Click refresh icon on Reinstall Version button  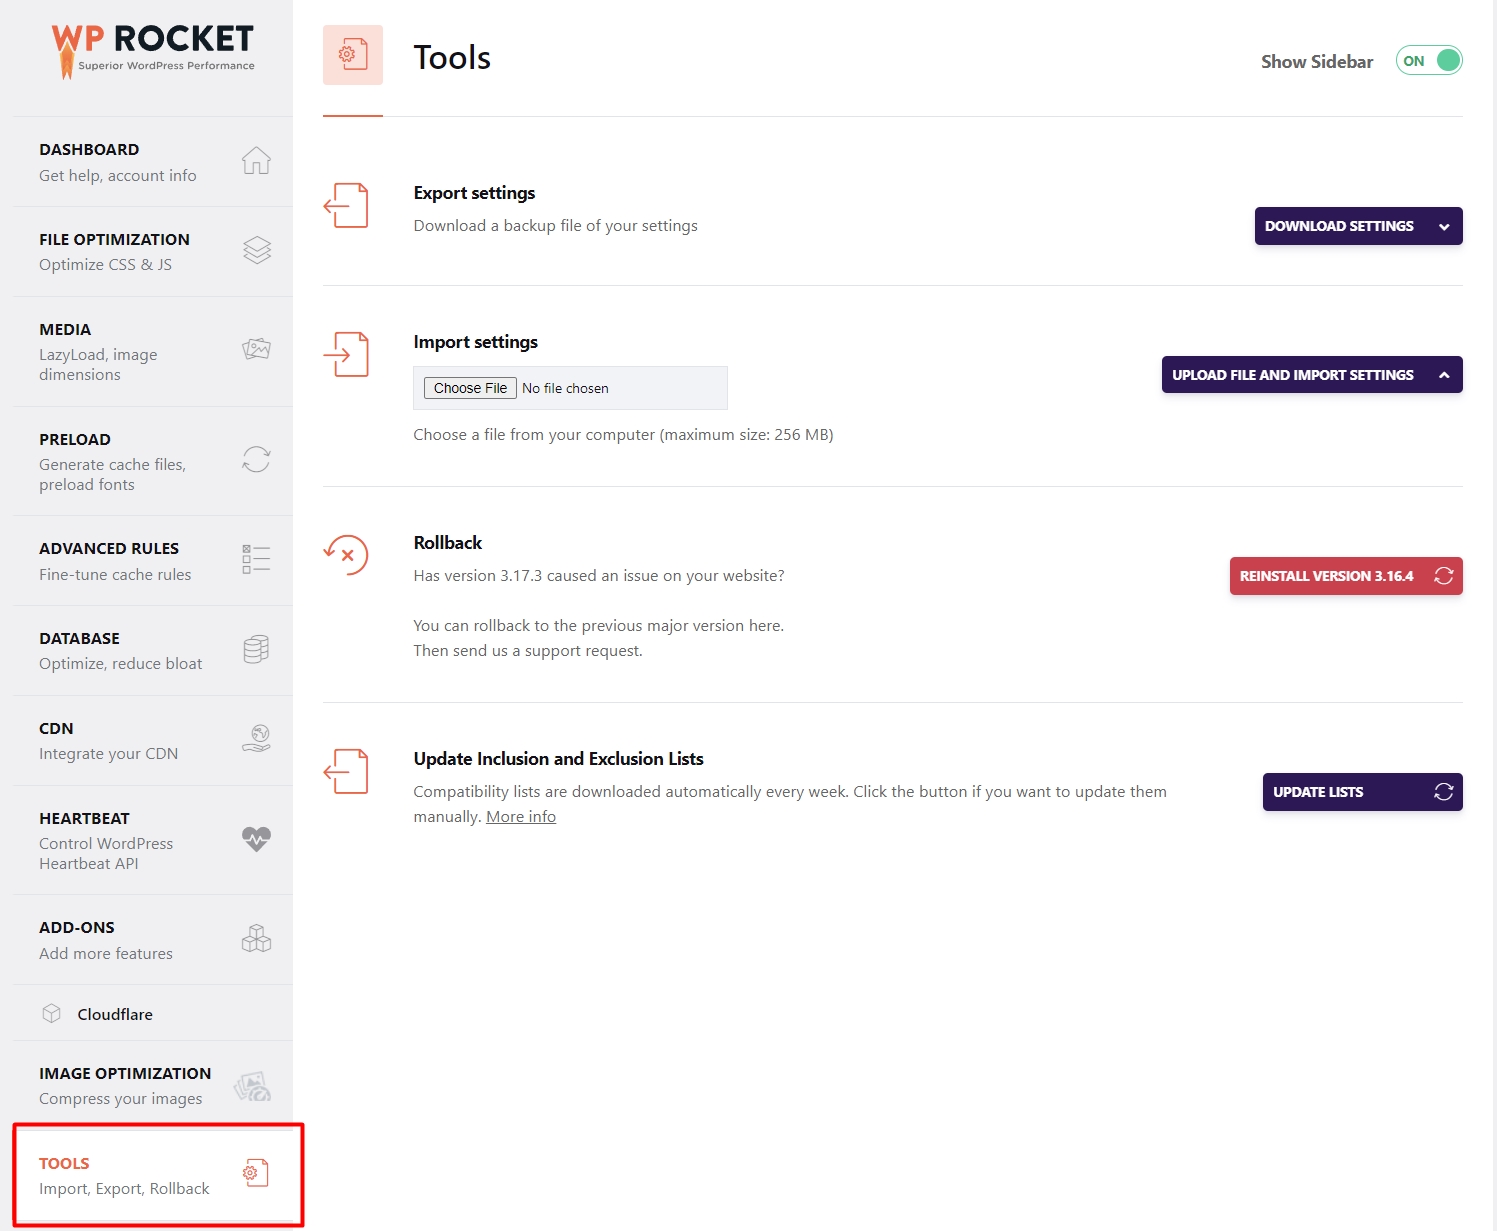tap(1443, 576)
